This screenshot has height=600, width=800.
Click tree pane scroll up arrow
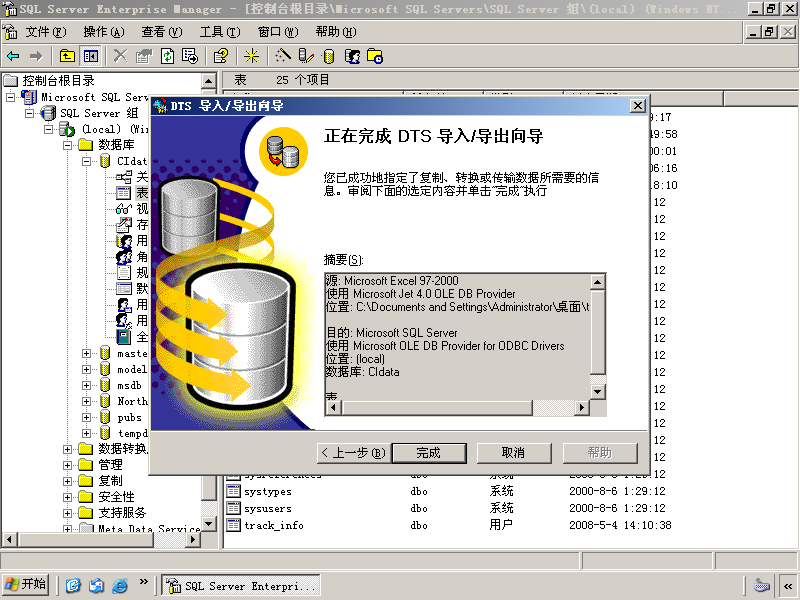(209, 81)
